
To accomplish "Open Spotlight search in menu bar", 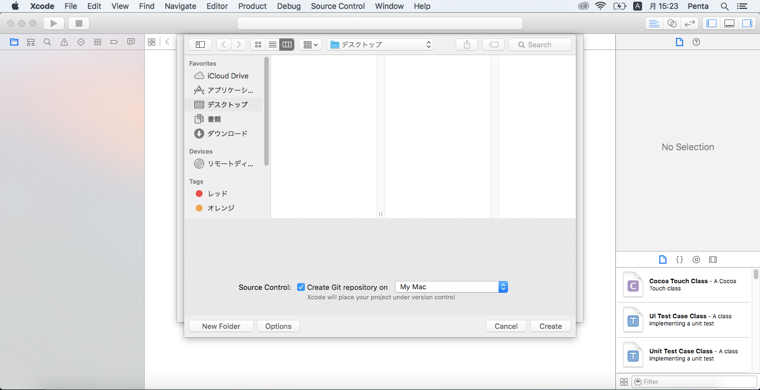I will point(724,6).
